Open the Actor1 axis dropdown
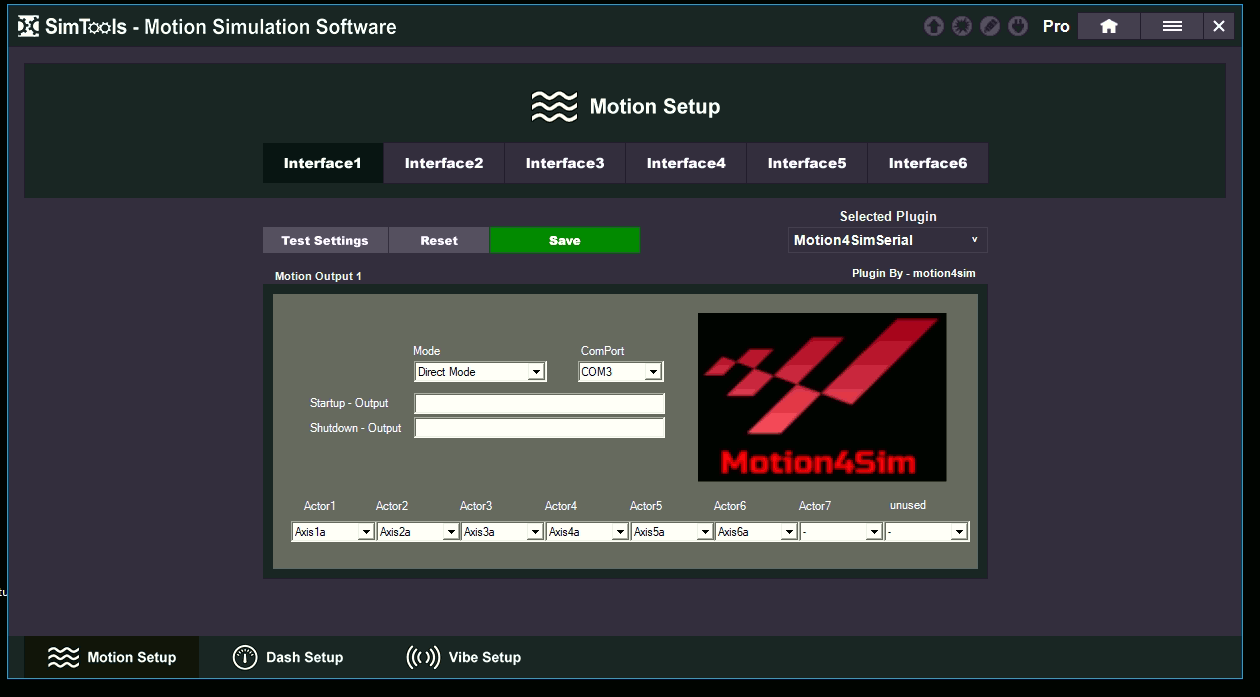This screenshot has width=1260, height=697. (x=333, y=532)
